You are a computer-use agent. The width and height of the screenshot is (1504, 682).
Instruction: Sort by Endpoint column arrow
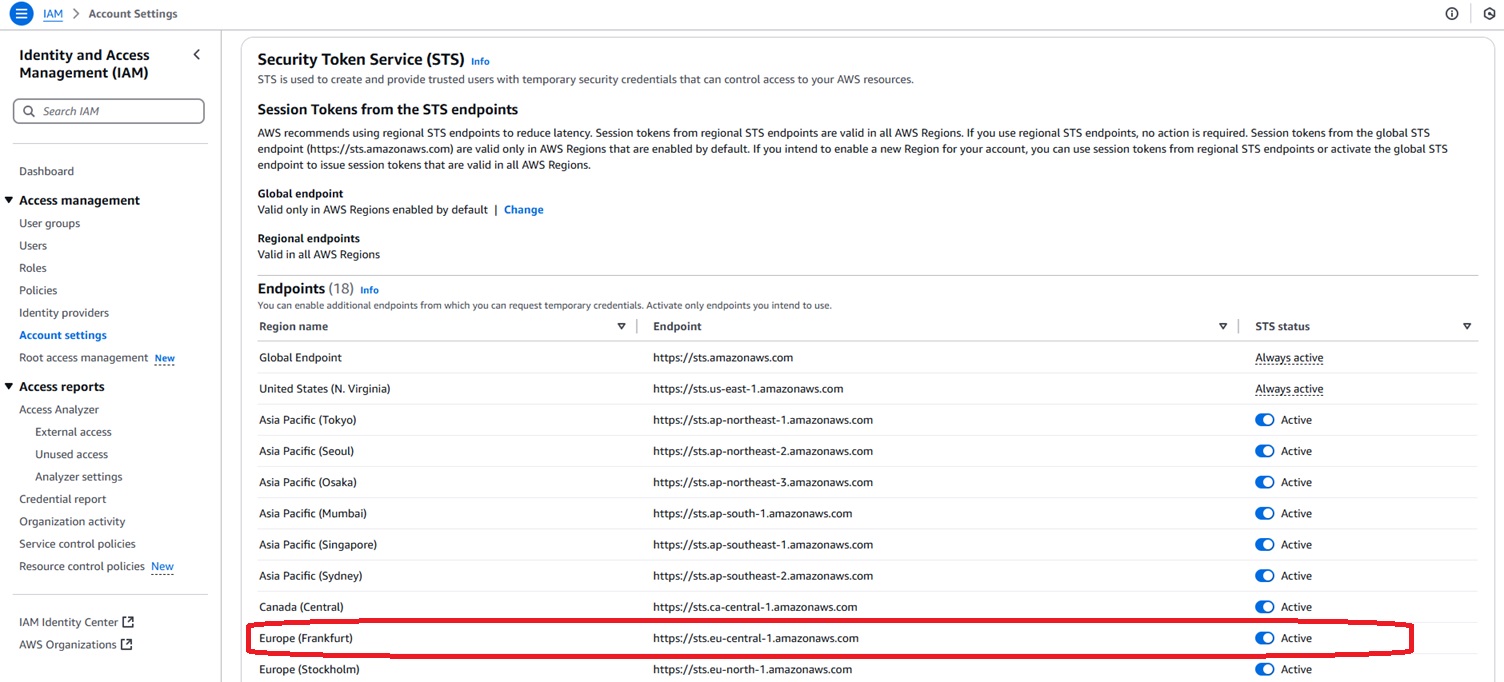pyautogui.click(x=1223, y=326)
